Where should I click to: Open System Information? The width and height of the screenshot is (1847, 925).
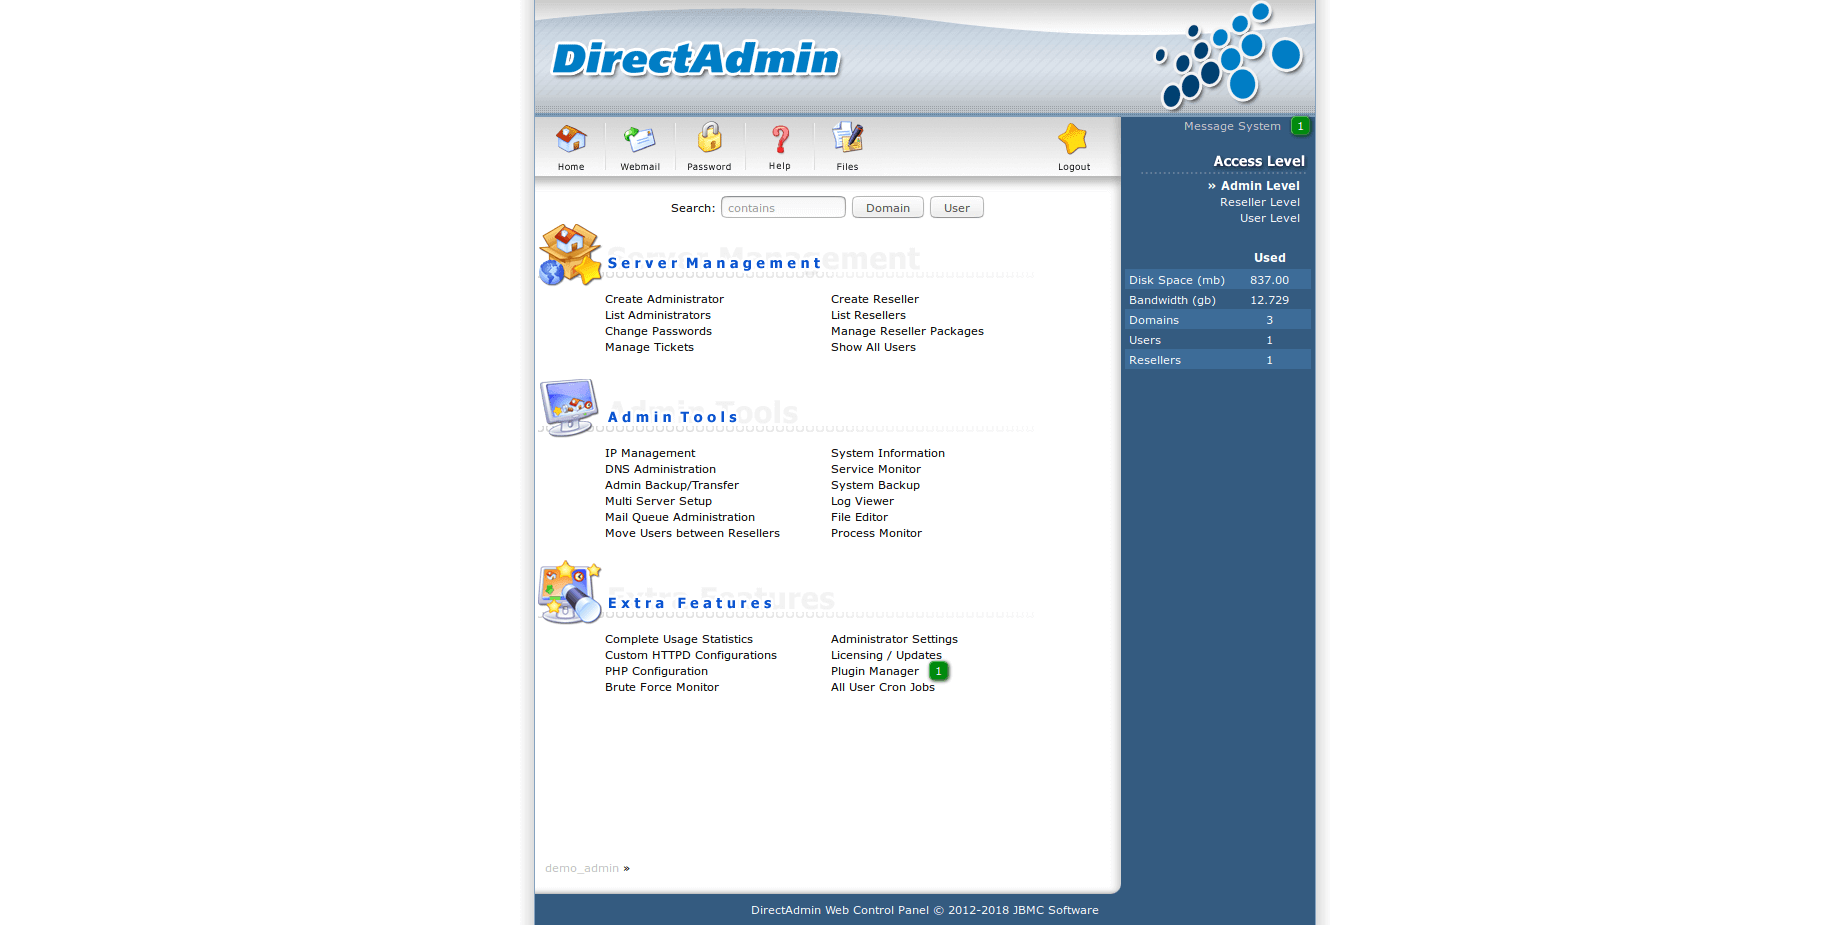[x=888, y=453]
